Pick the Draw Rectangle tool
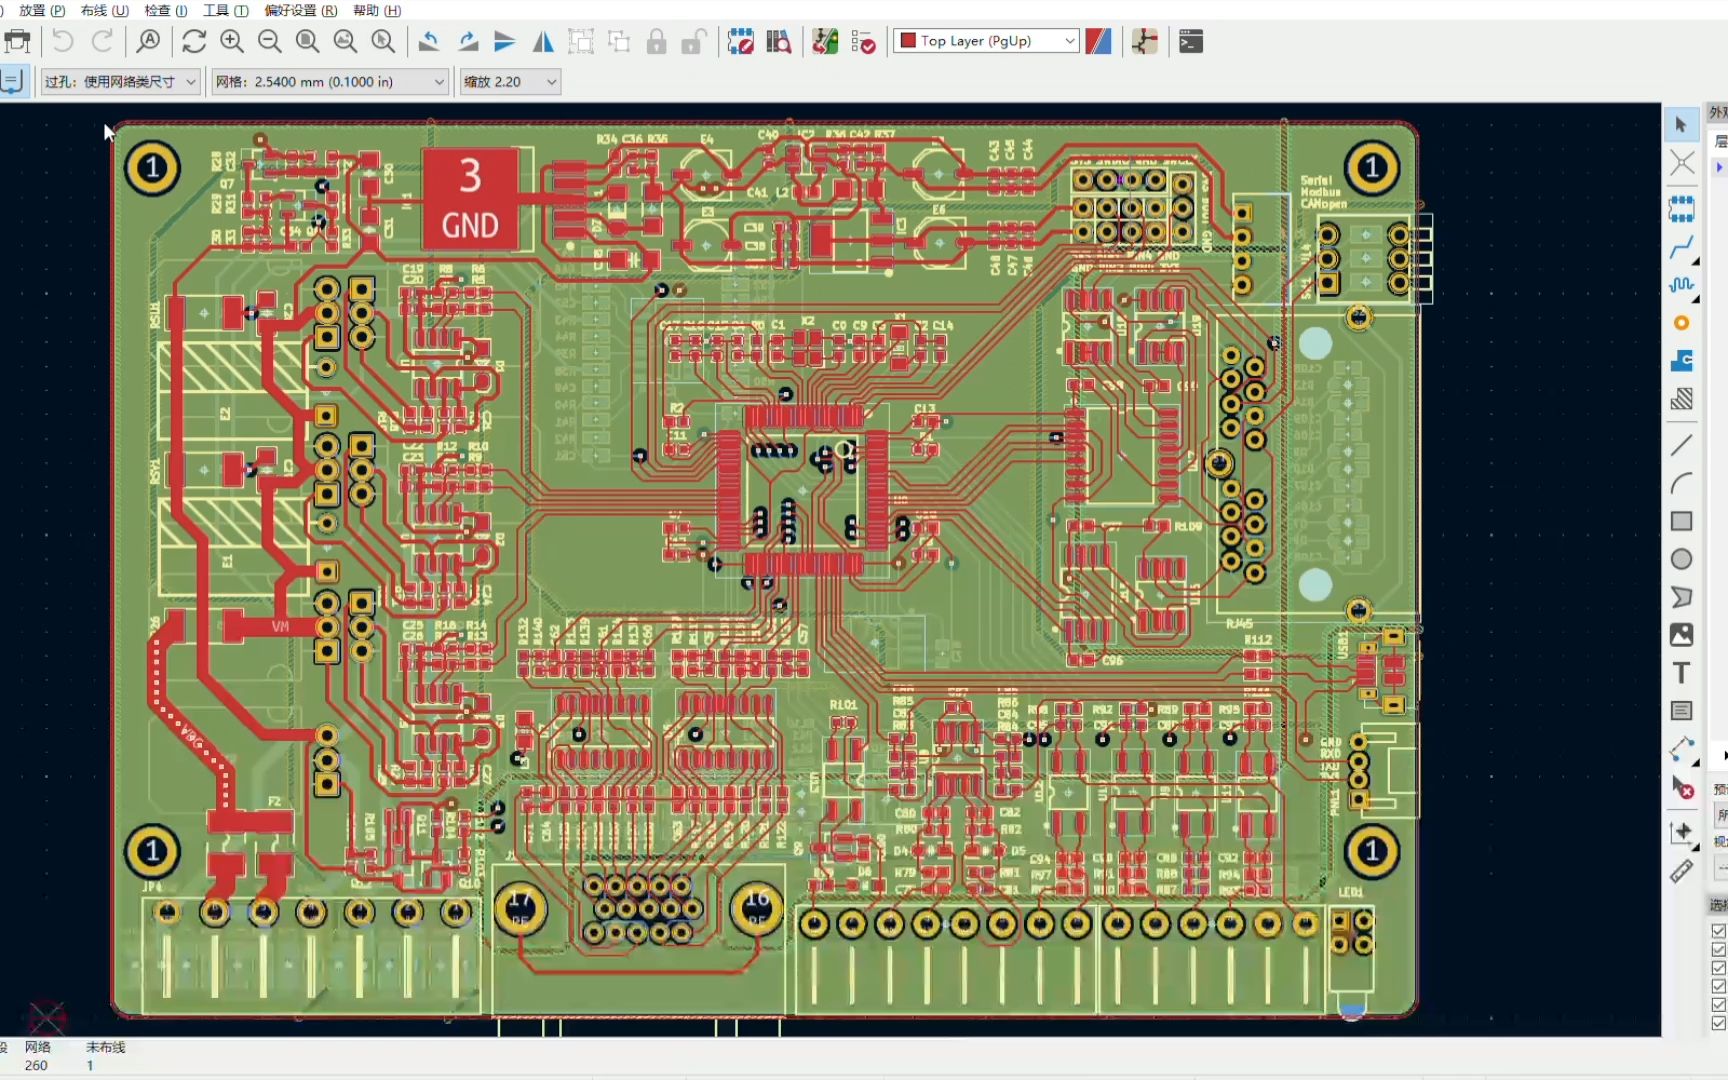The height and width of the screenshot is (1080, 1728). click(x=1681, y=521)
